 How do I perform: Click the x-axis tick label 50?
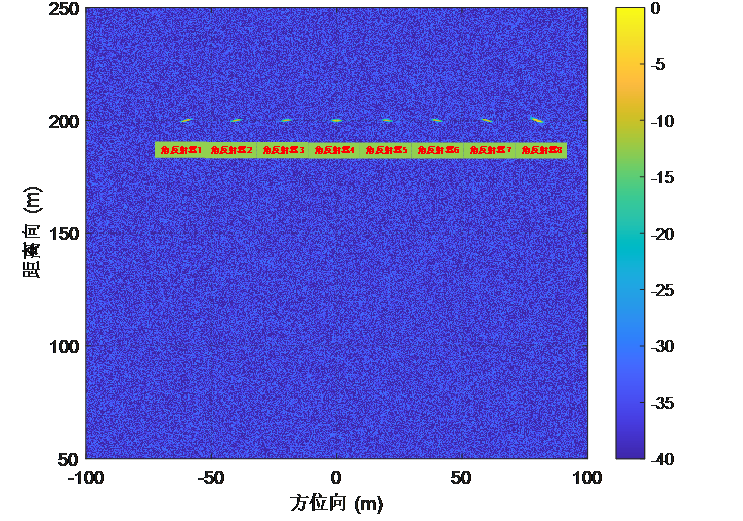point(462,477)
